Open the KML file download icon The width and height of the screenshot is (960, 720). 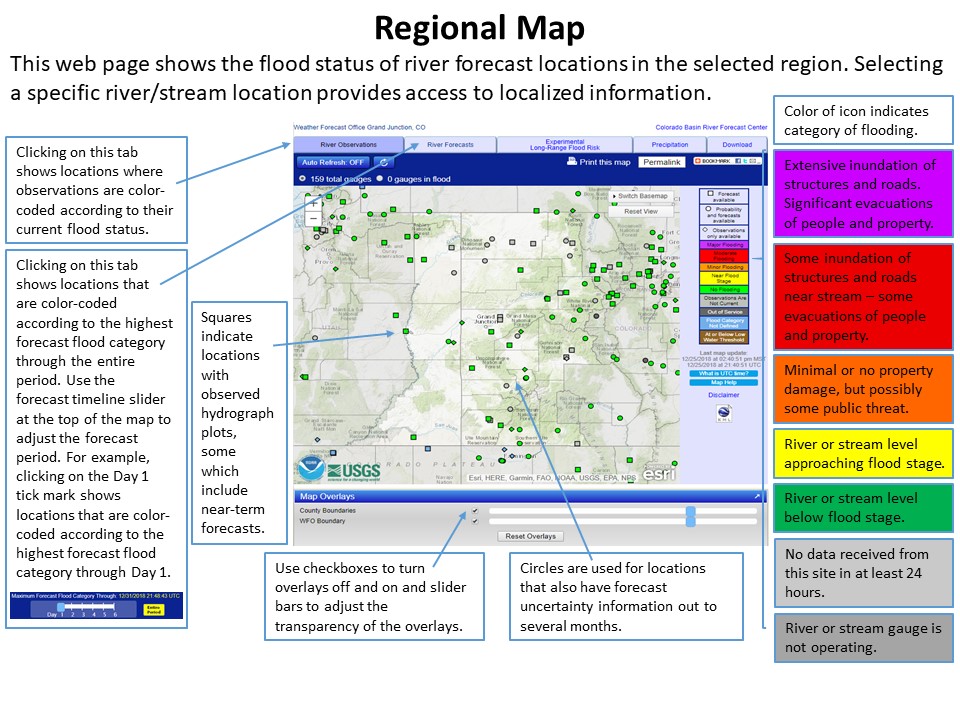pos(724,413)
